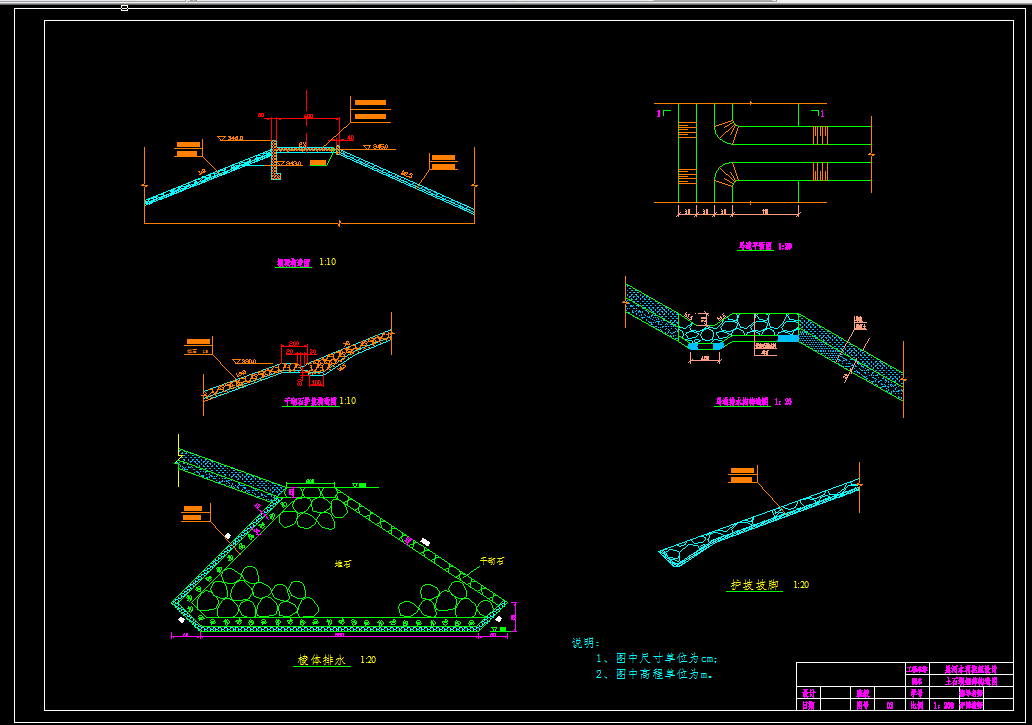Click the 护坡坡脚 drawing title

click(x=755, y=585)
